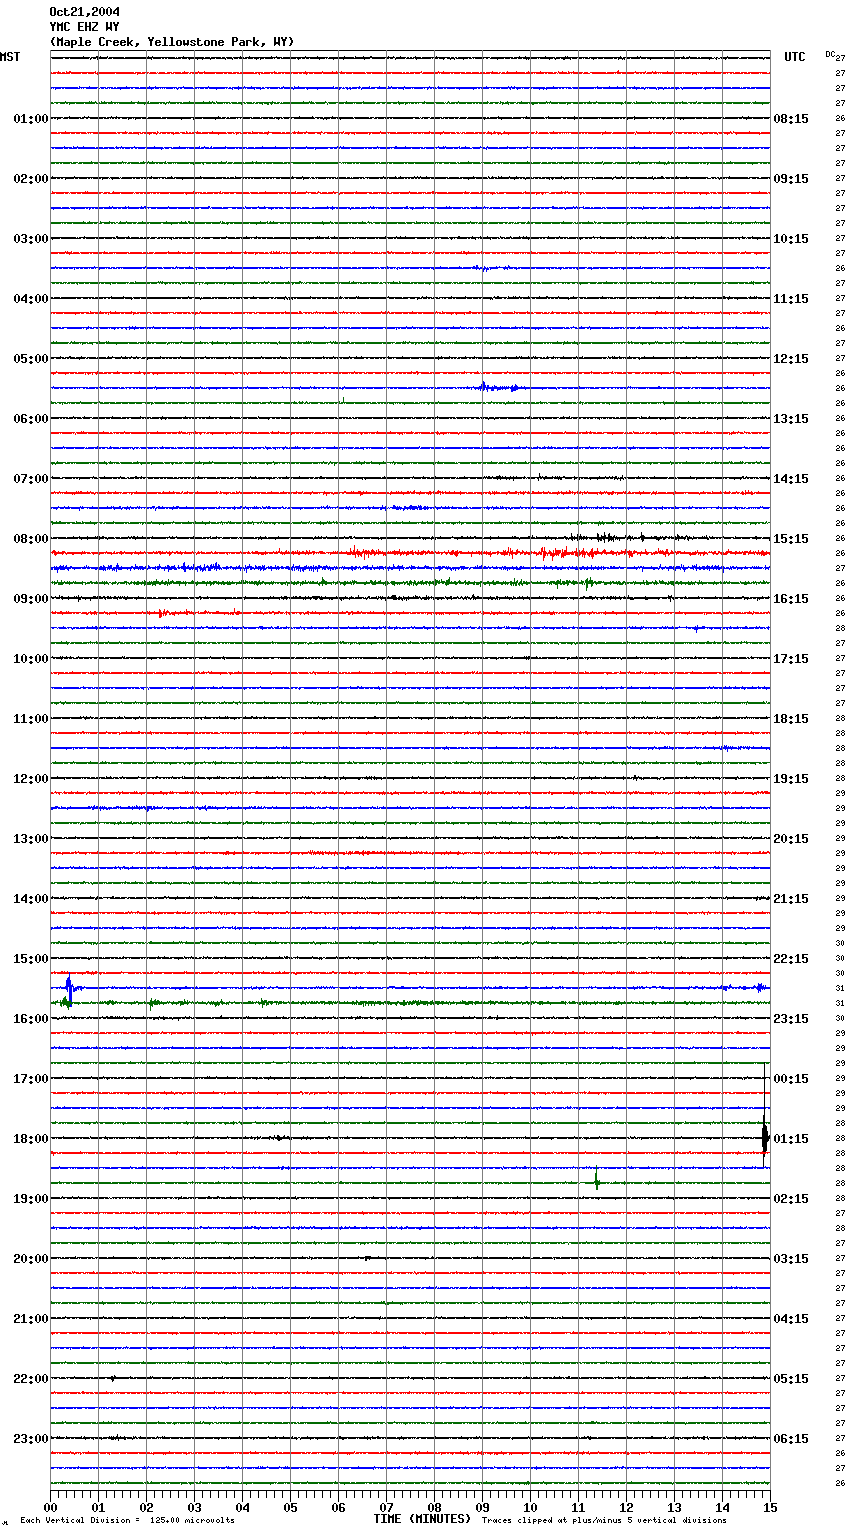The width and height of the screenshot is (850, 1534).
Task: Click the UTC time label '02:15'
Action: click(791, 1199)
